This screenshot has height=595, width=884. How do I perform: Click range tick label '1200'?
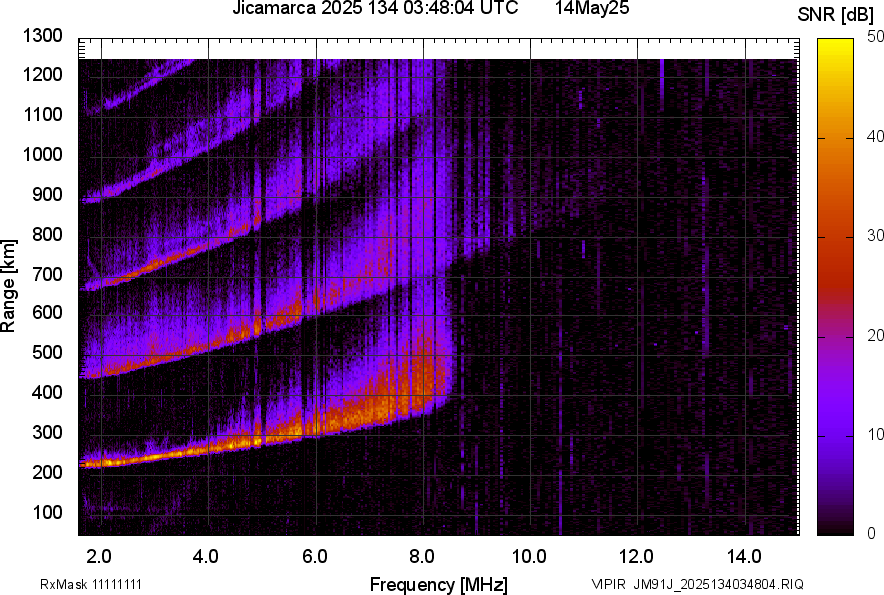click(42, 74)
